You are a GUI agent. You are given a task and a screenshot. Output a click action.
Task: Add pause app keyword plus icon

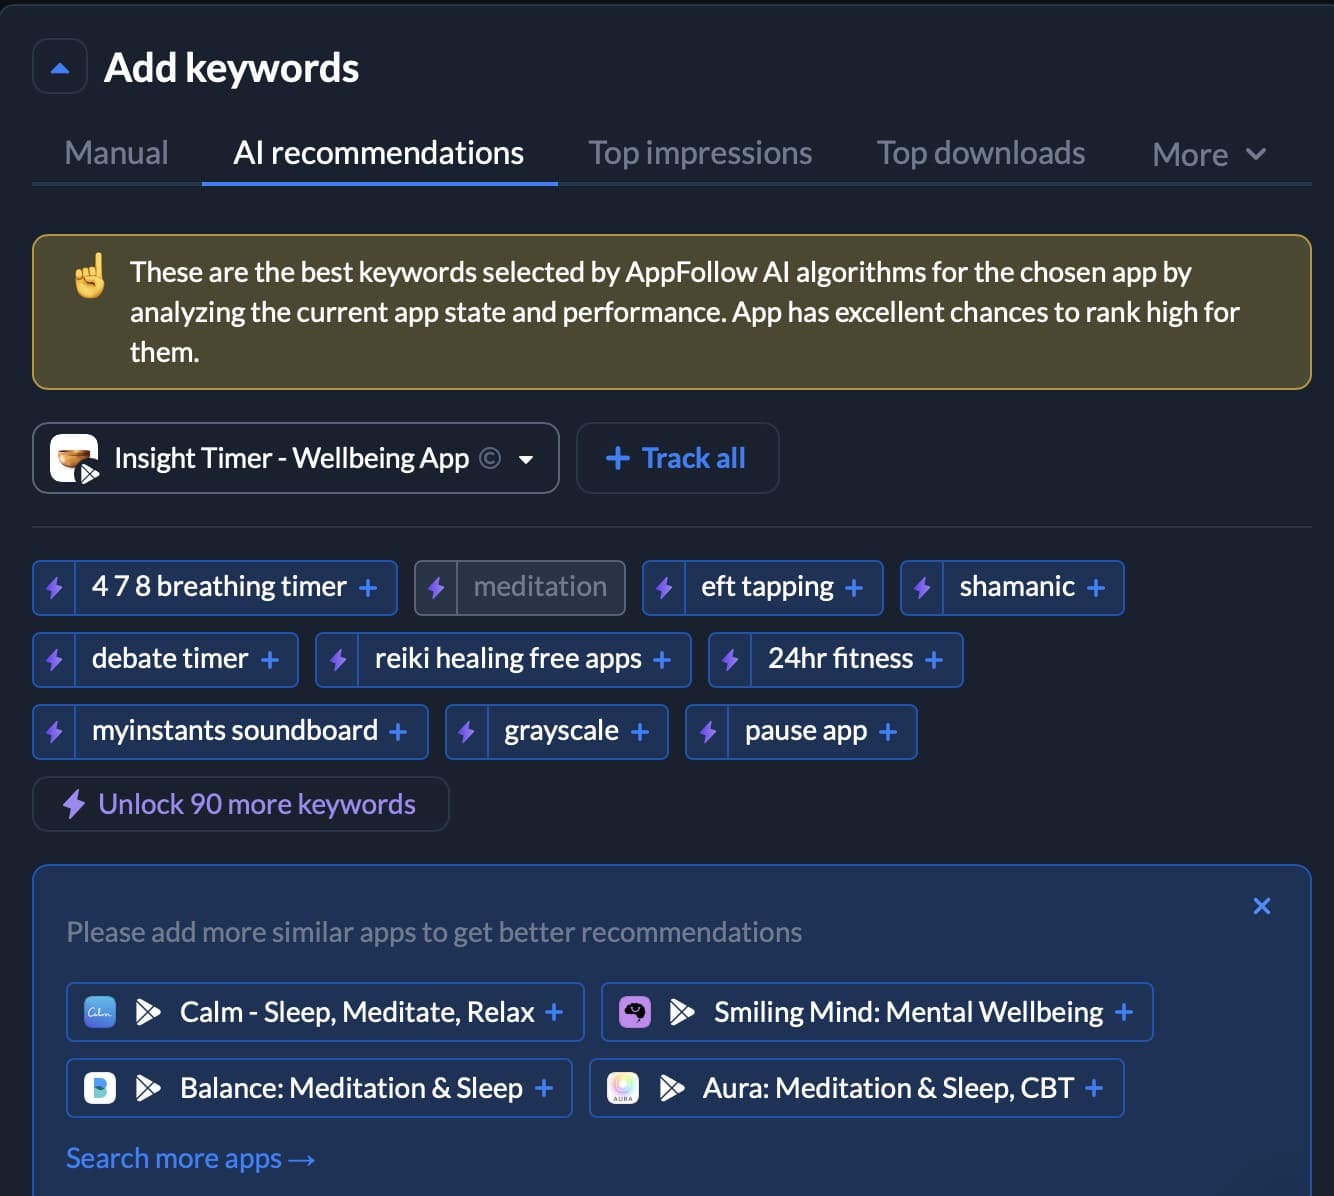pyautogui.click(x=888, y=732)
